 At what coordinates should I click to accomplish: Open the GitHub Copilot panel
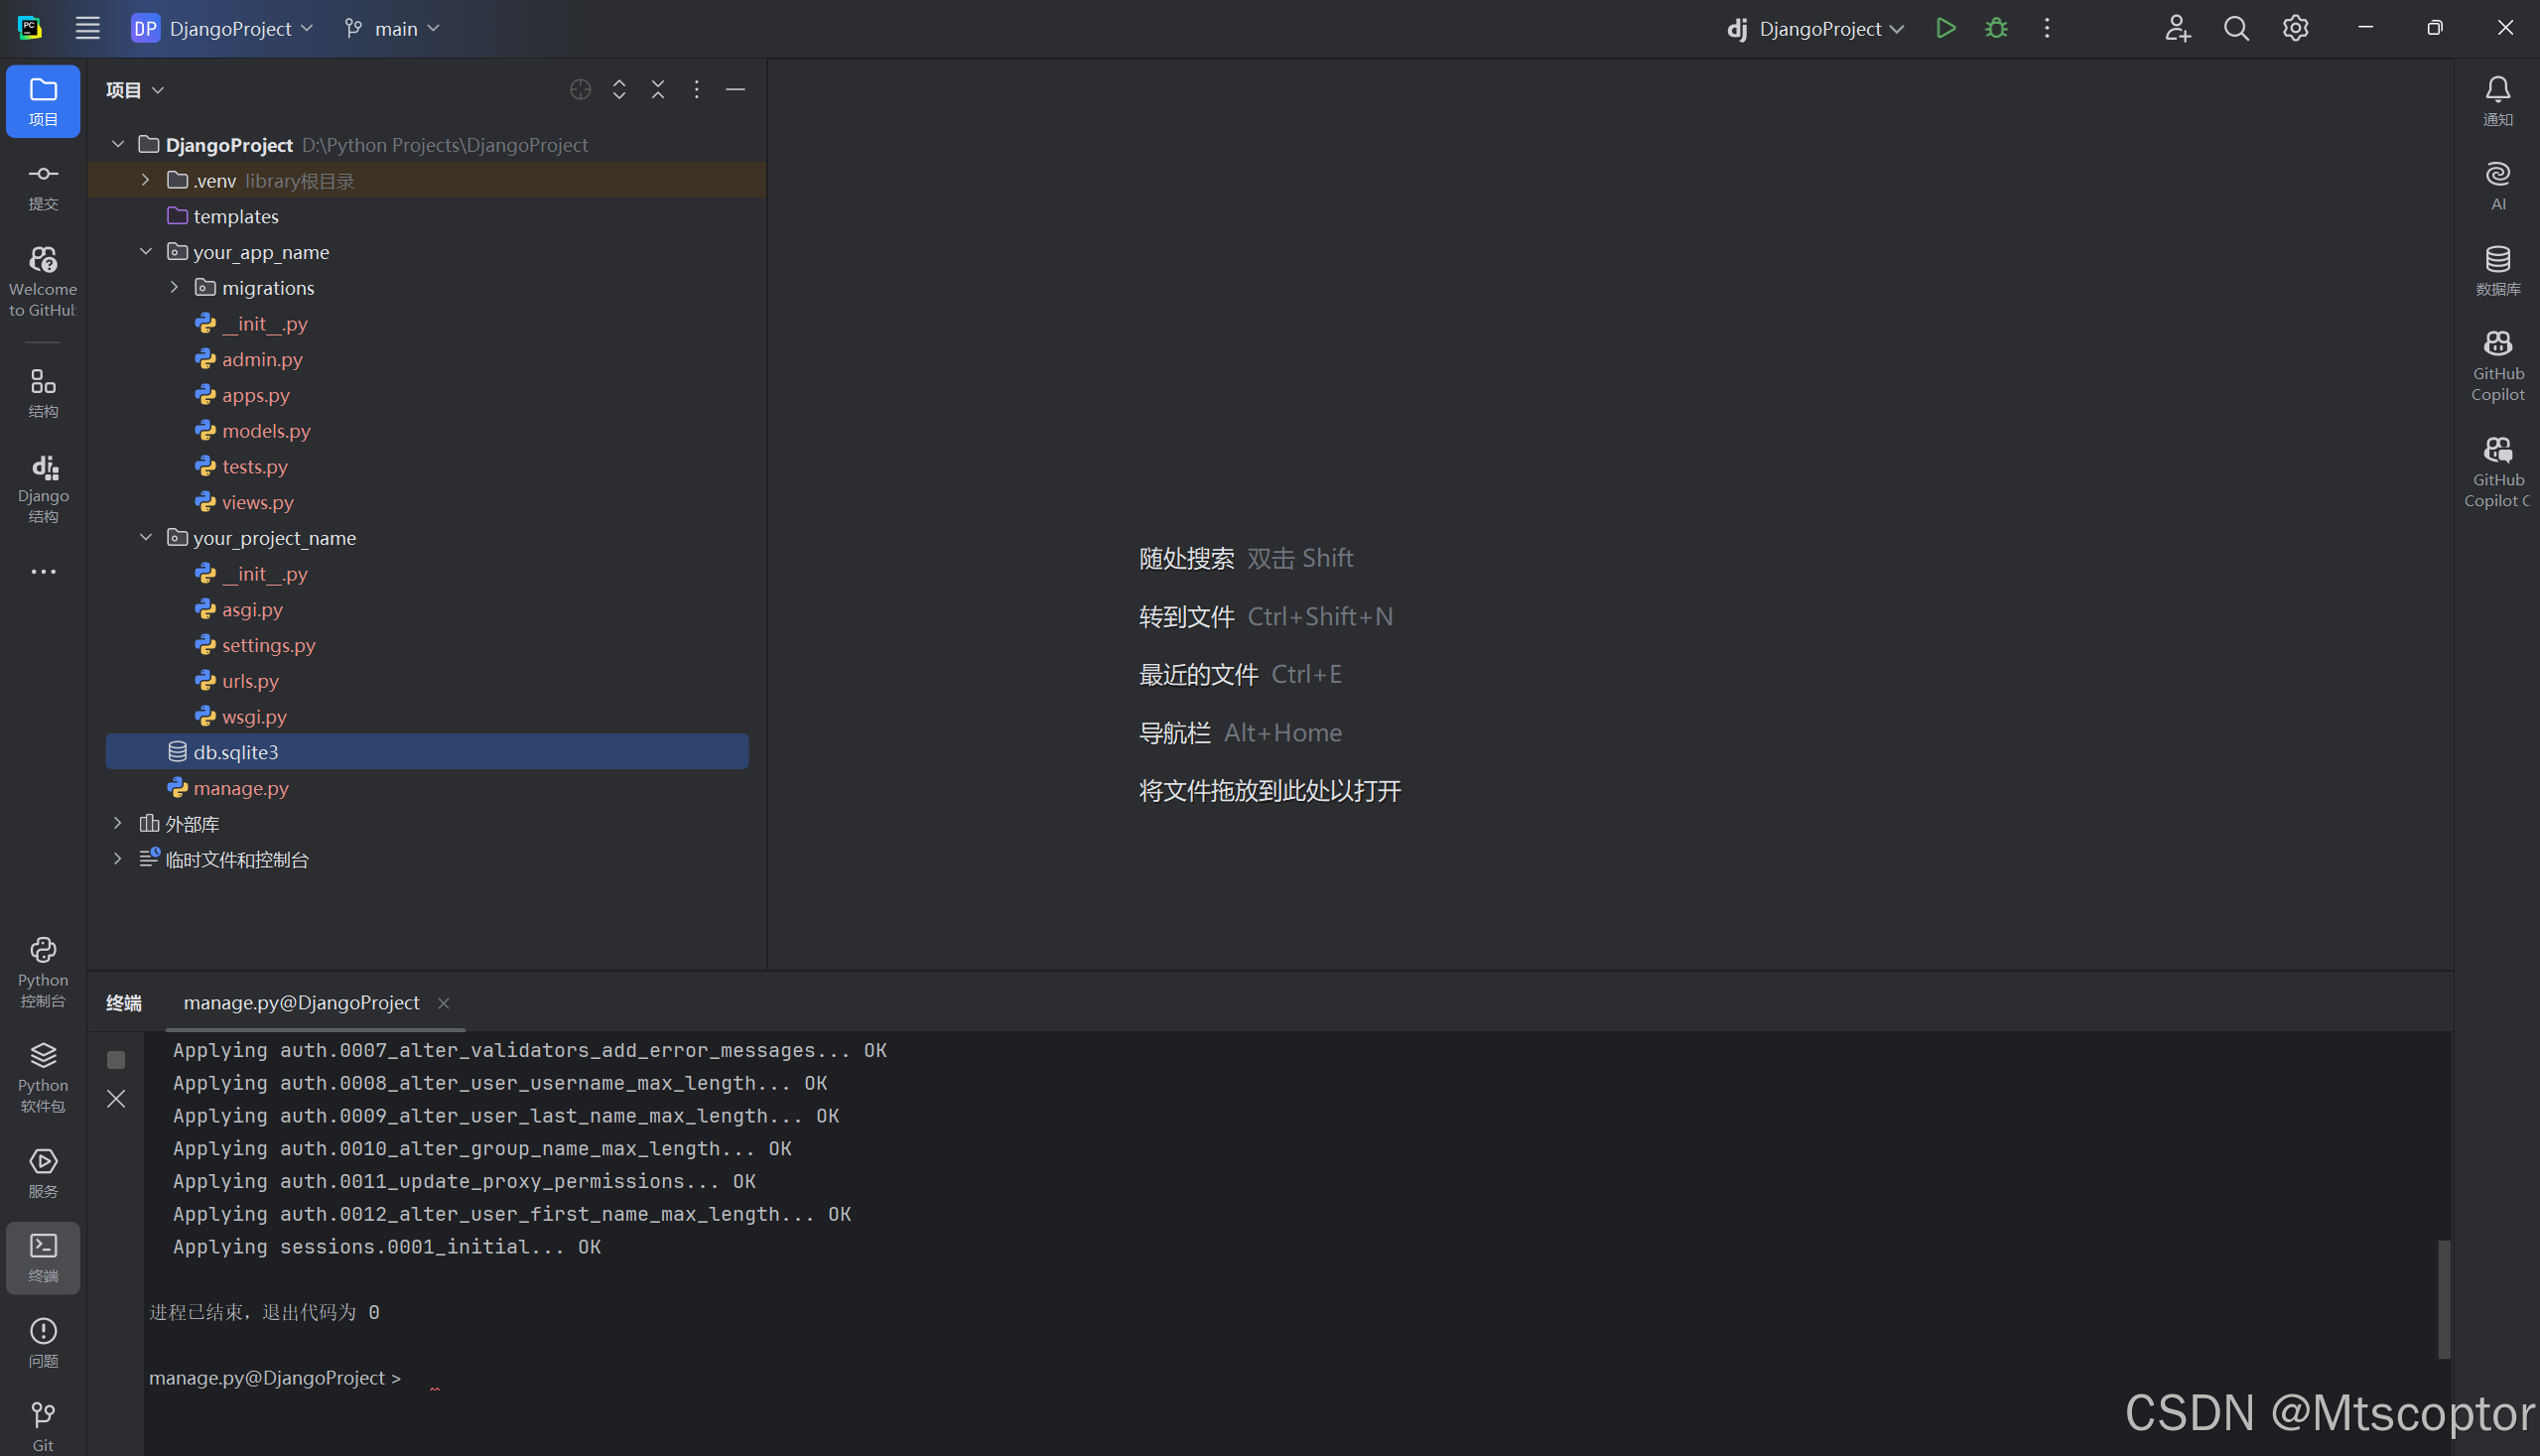click(2497, 365)
